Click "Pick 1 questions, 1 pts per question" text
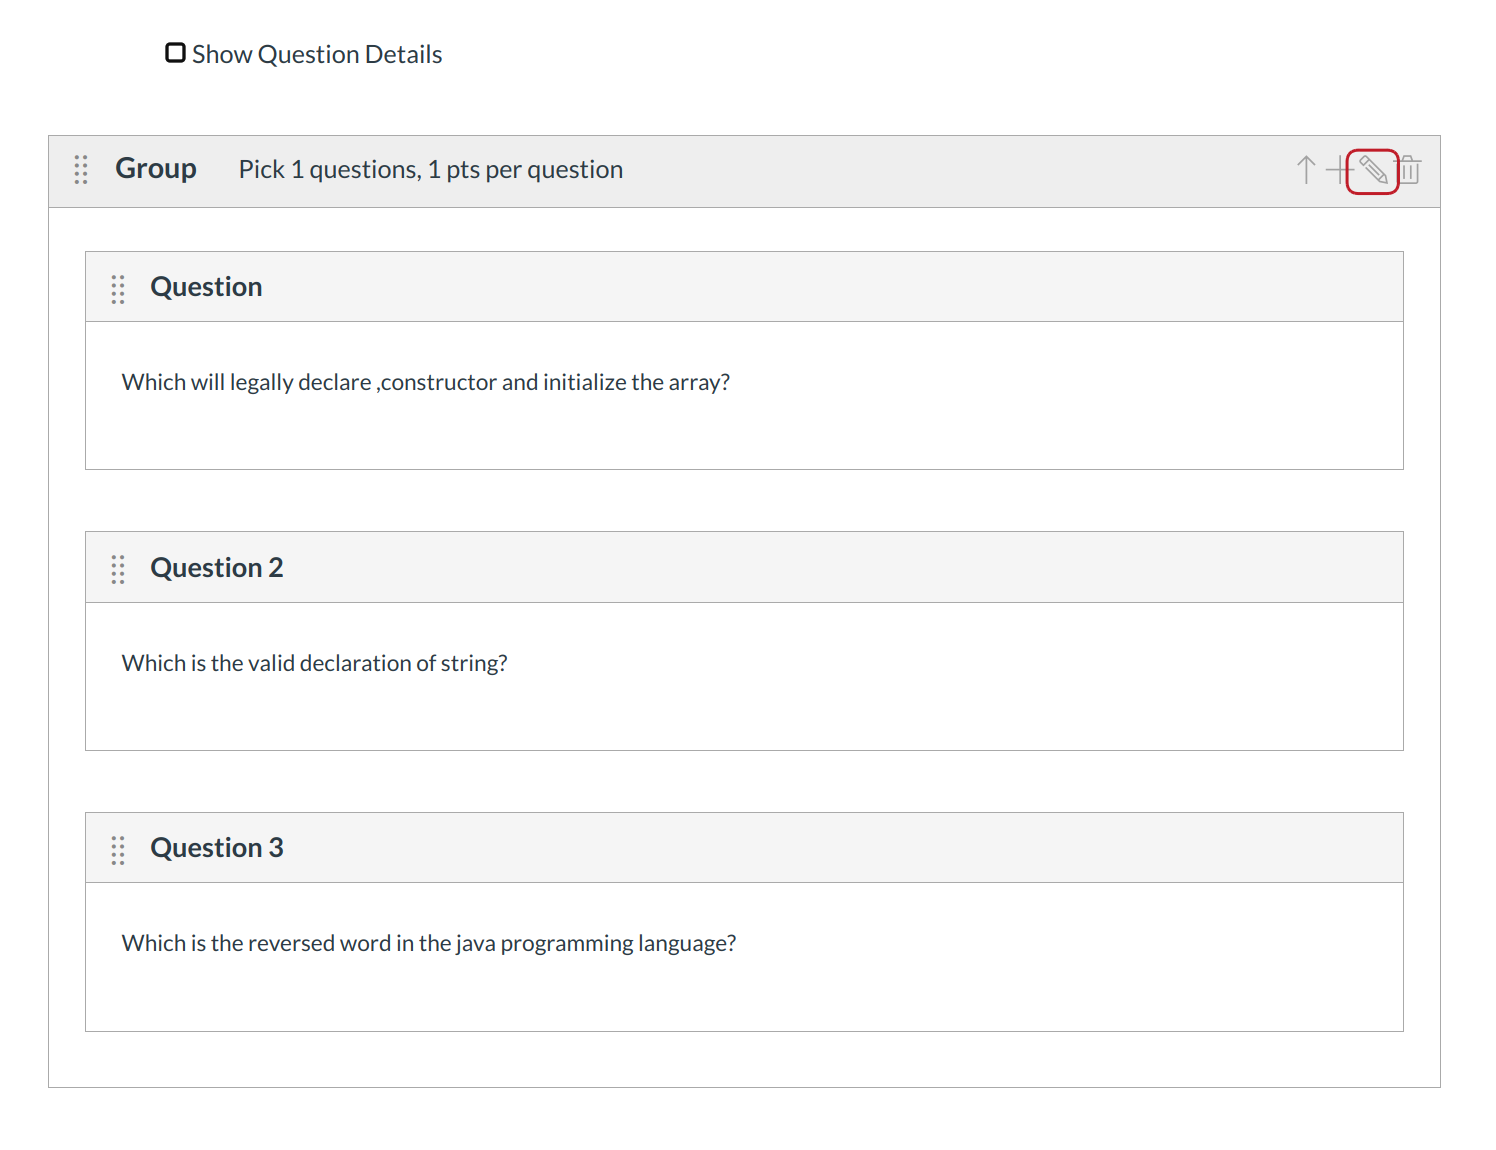The image size is (1496, 1150). tap(430, 170)
